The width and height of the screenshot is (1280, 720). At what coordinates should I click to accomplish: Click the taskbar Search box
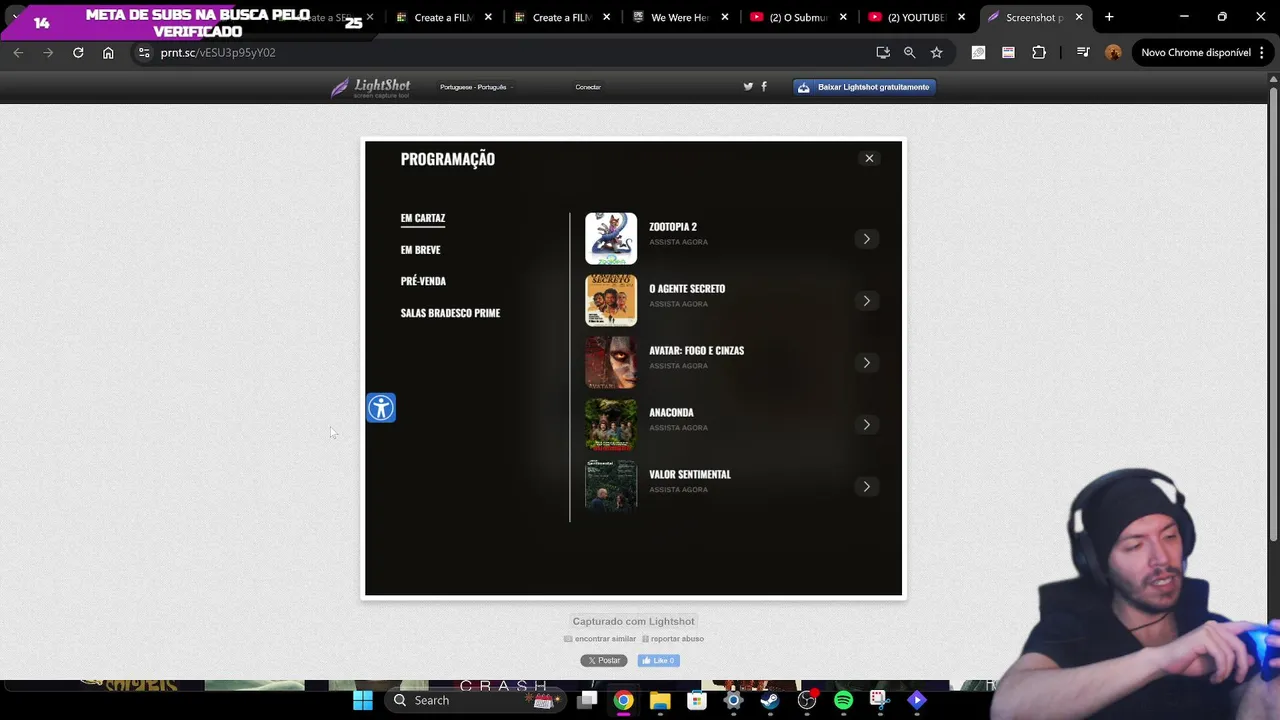coord(473,700)
